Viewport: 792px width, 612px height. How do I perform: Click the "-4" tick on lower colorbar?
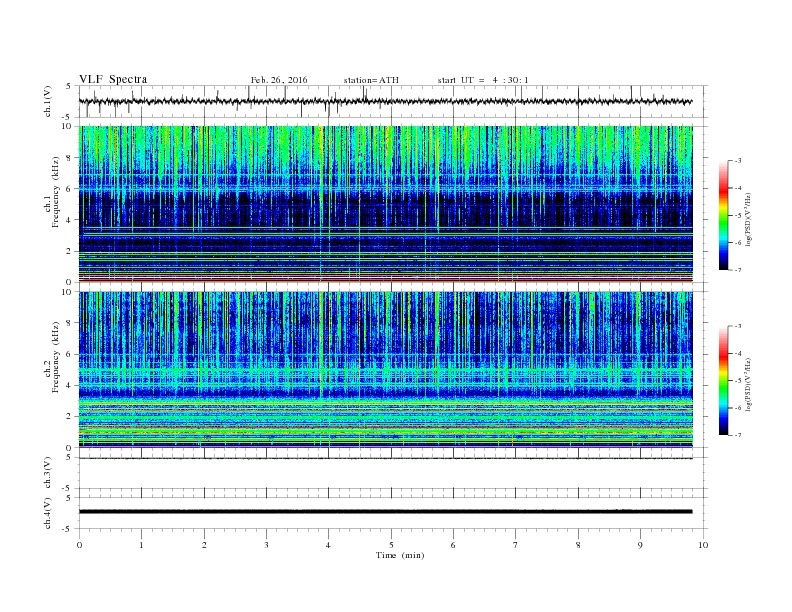(x=738, y=353)
